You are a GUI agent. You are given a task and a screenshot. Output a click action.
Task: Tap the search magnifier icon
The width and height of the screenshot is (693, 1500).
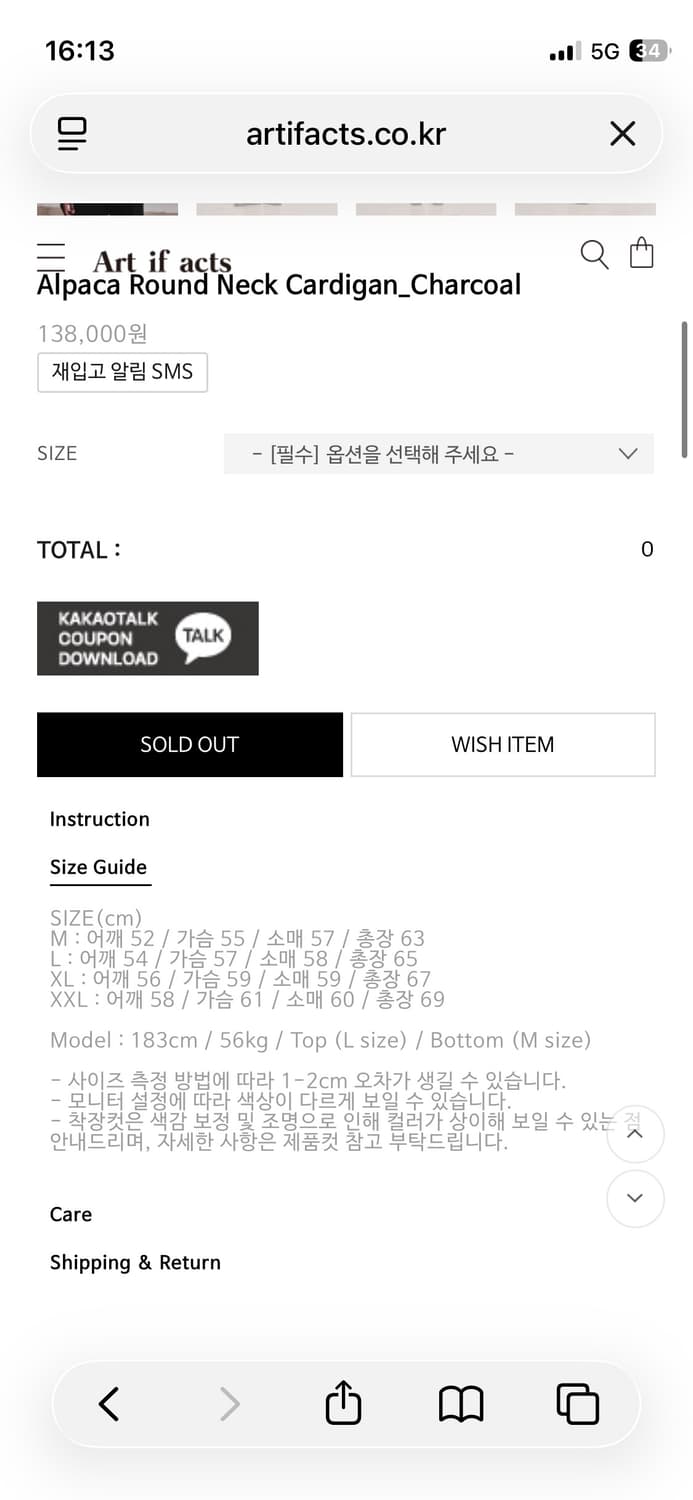(x=594, y=255)
